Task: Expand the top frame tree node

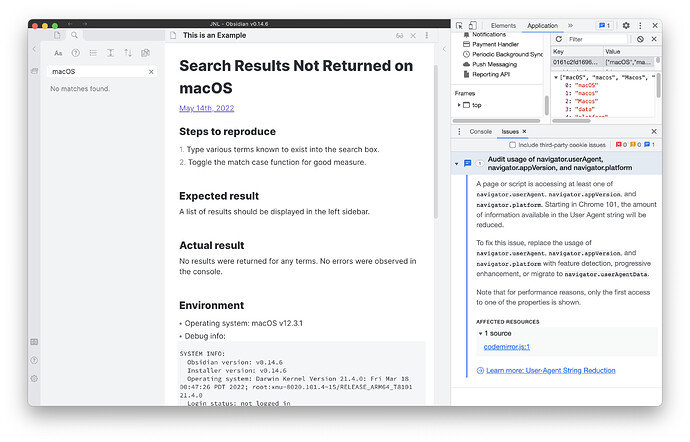Action: [x=459, y=105]
